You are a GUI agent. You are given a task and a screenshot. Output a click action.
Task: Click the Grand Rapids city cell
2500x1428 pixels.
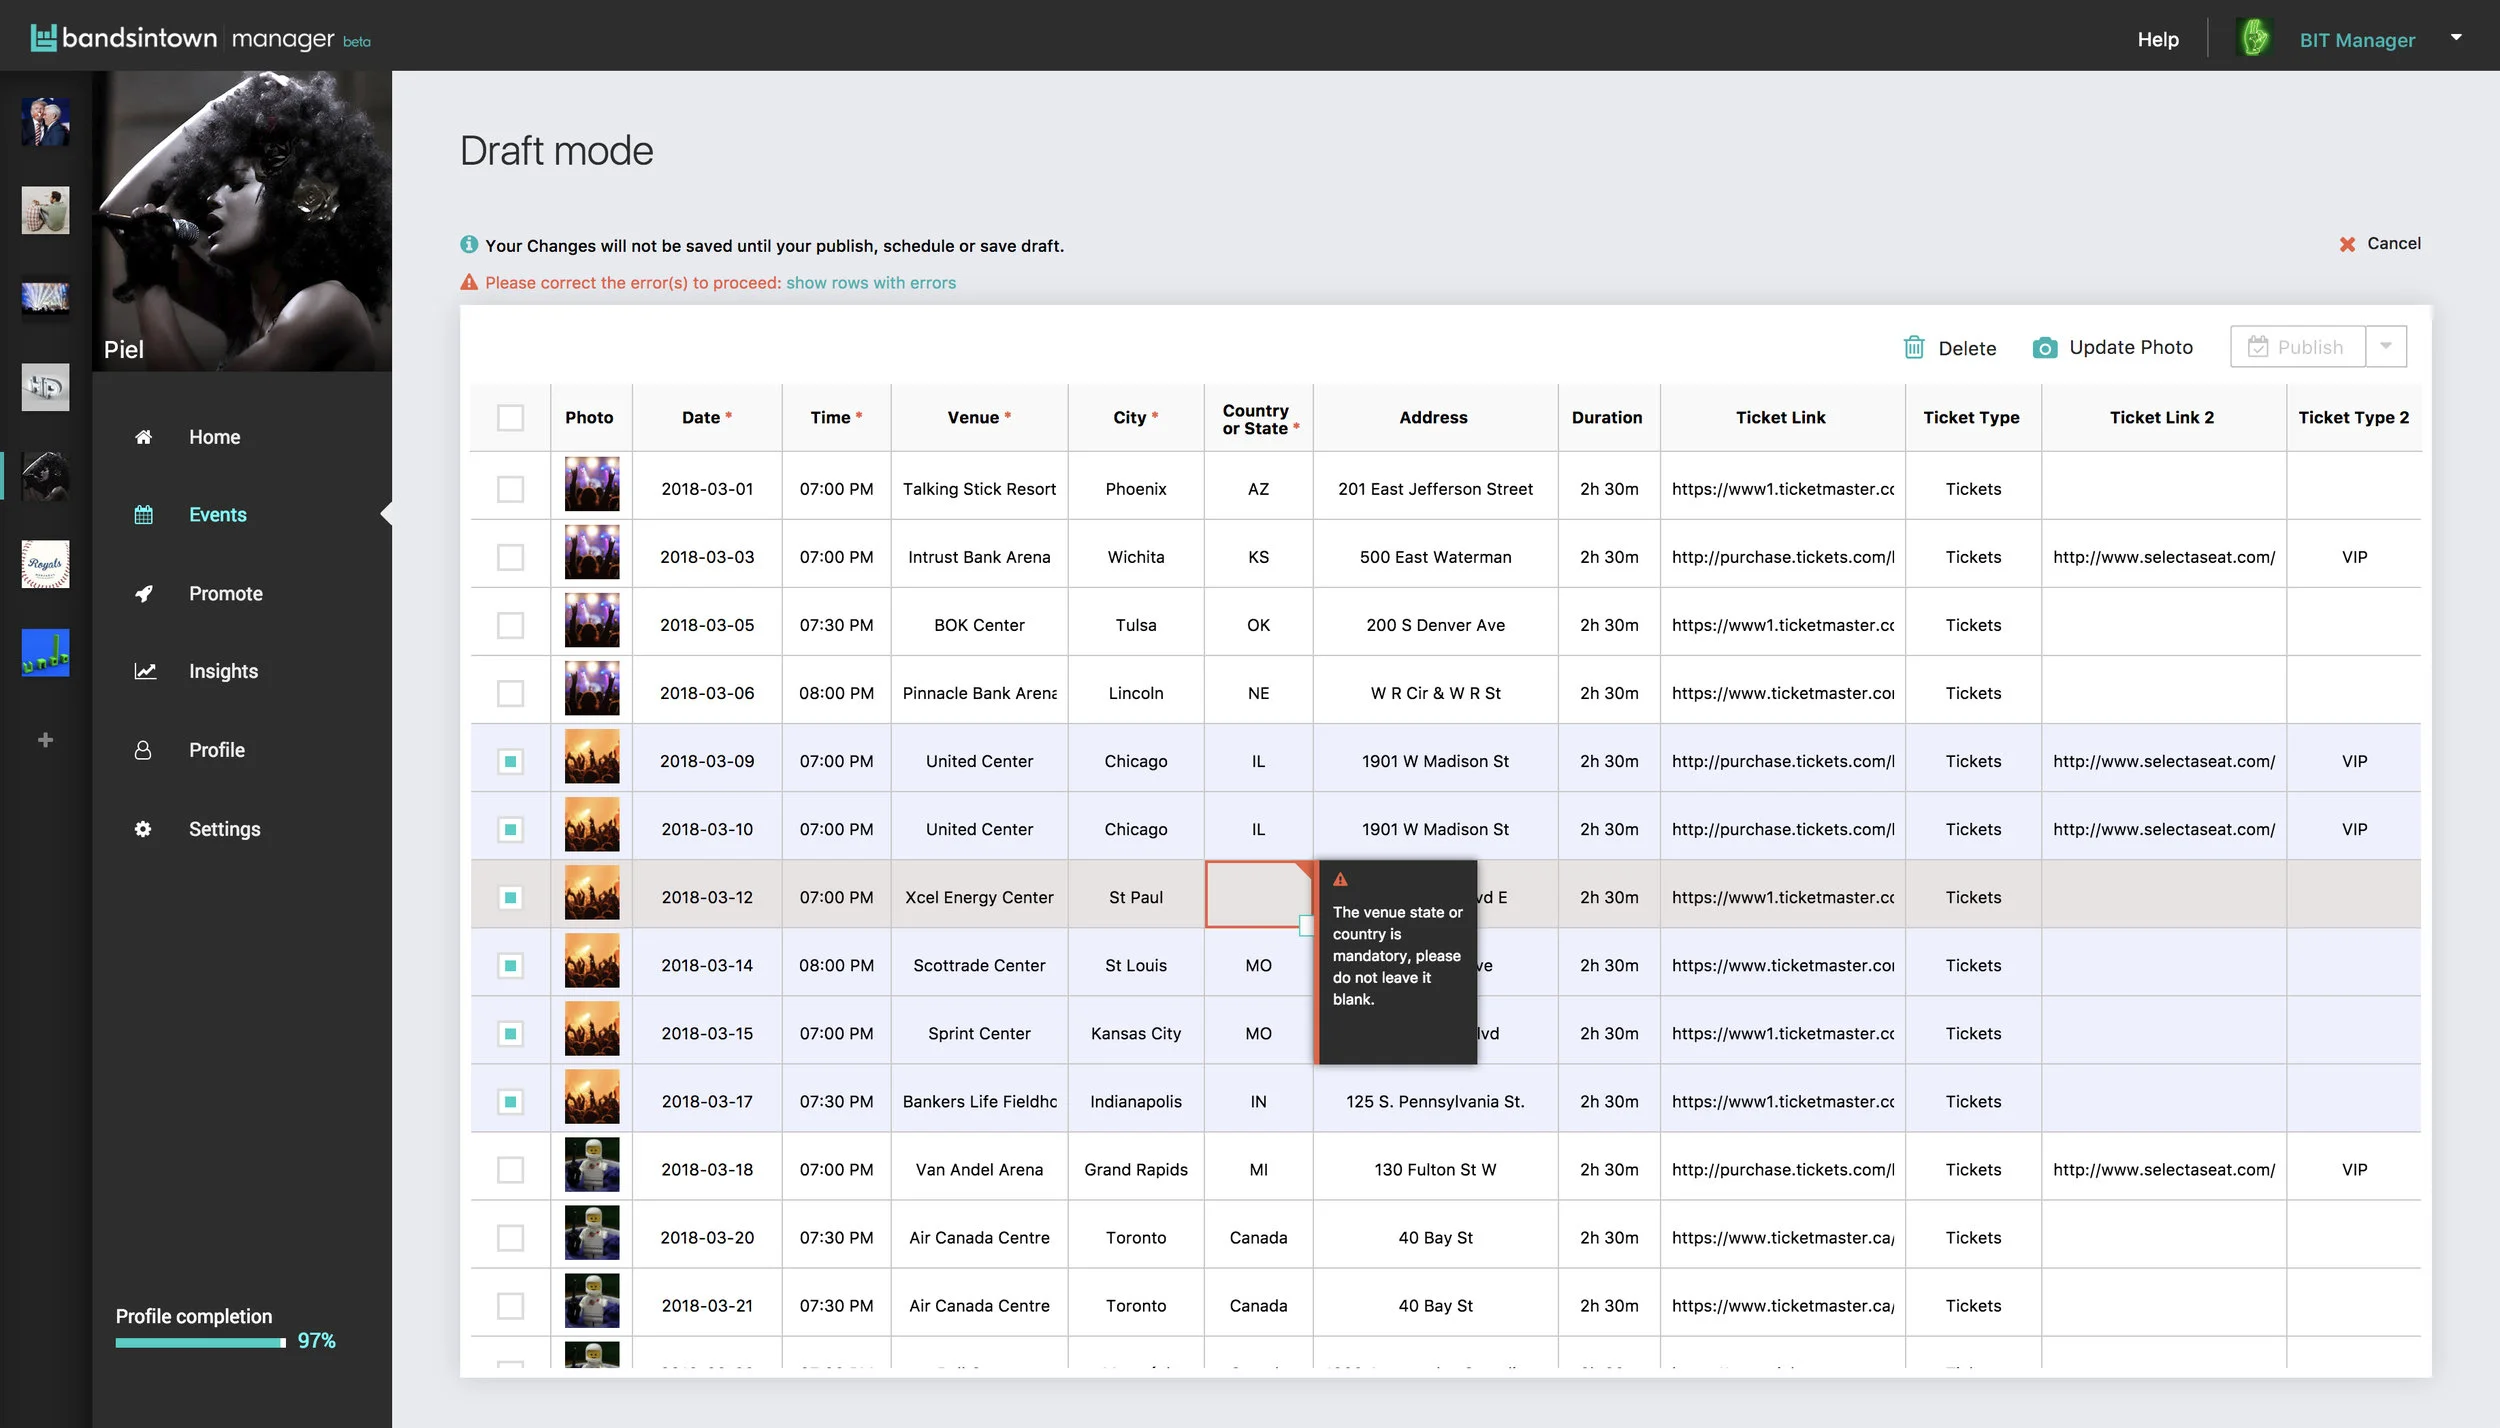[x=1136, y=1169]
